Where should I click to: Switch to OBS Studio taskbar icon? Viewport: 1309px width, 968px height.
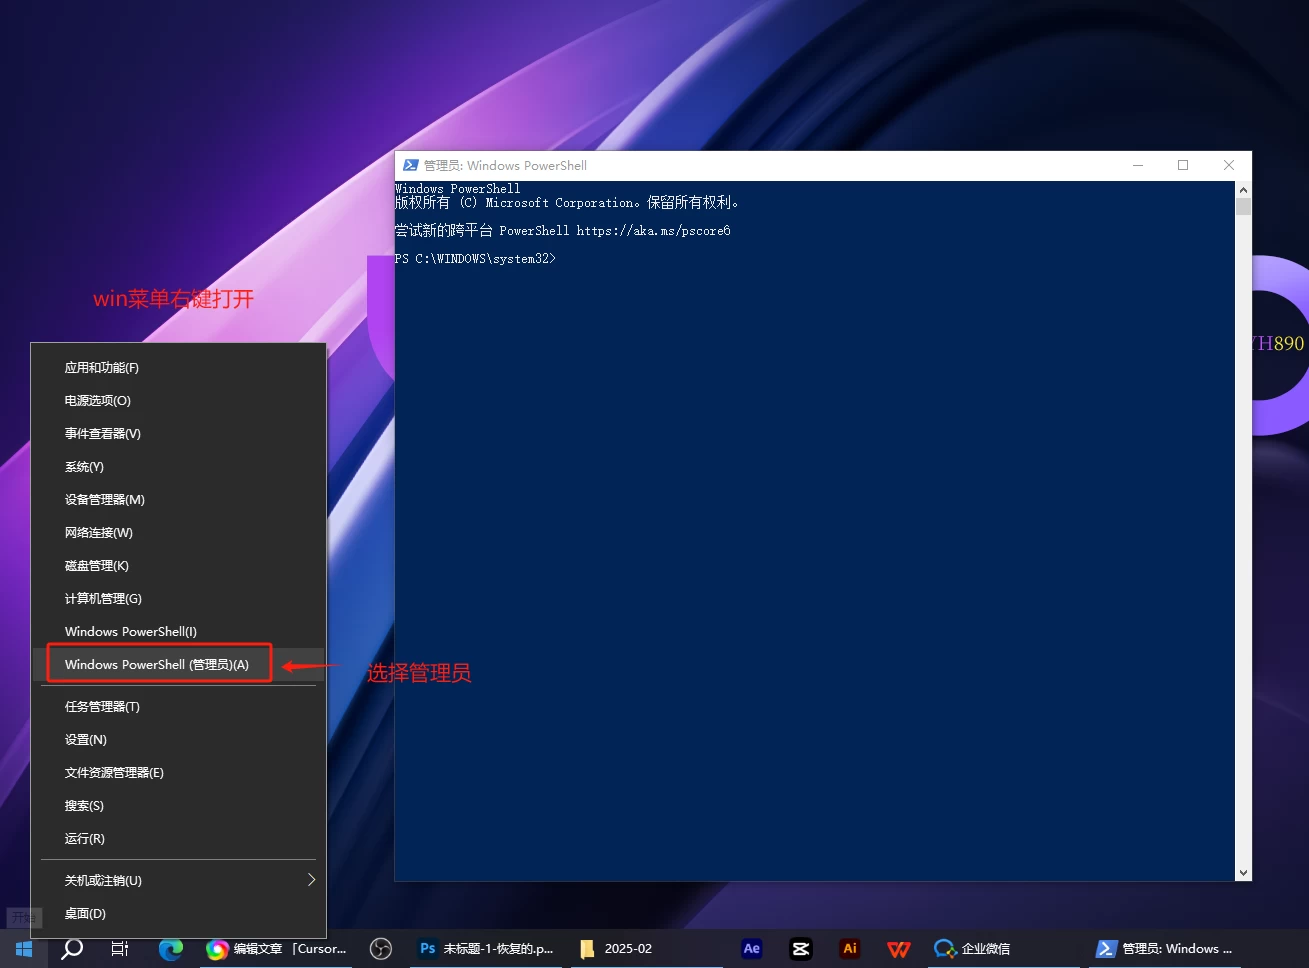pos(381,949)
